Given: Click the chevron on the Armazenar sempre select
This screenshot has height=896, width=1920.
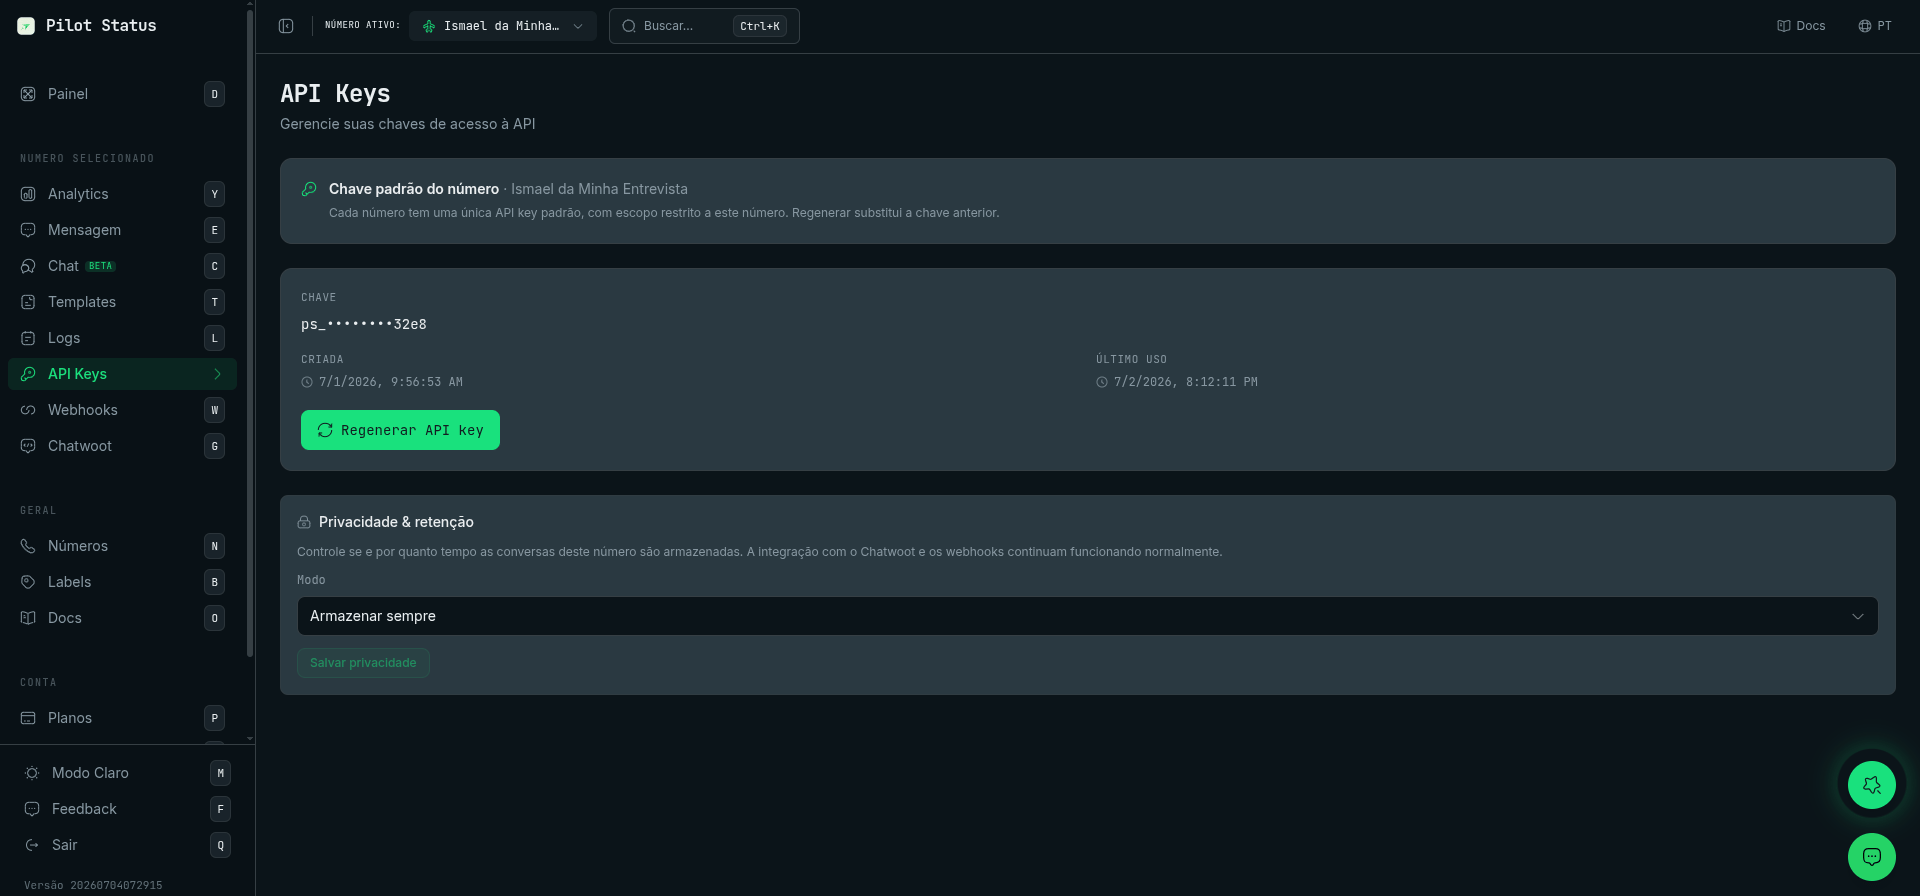Looking at the screenshot, I should (1858, 616).
